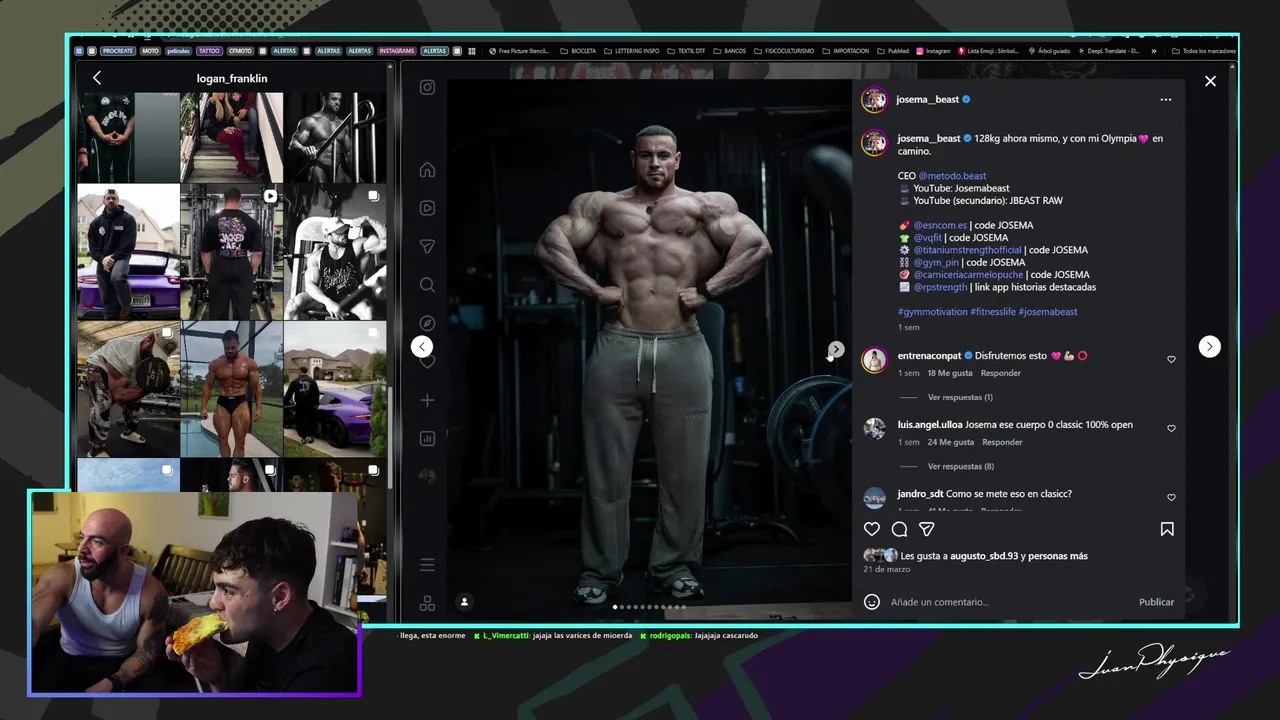The width and height of the screenshot is (1280, 720).
Task: Open josema__beast avatar in post header
Action: [875, 99]
